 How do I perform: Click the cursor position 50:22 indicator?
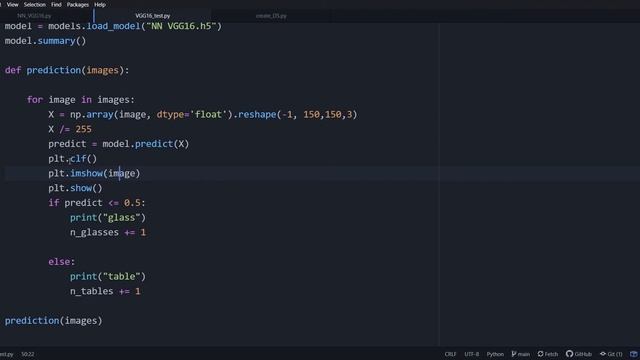[x=28, y=354]
